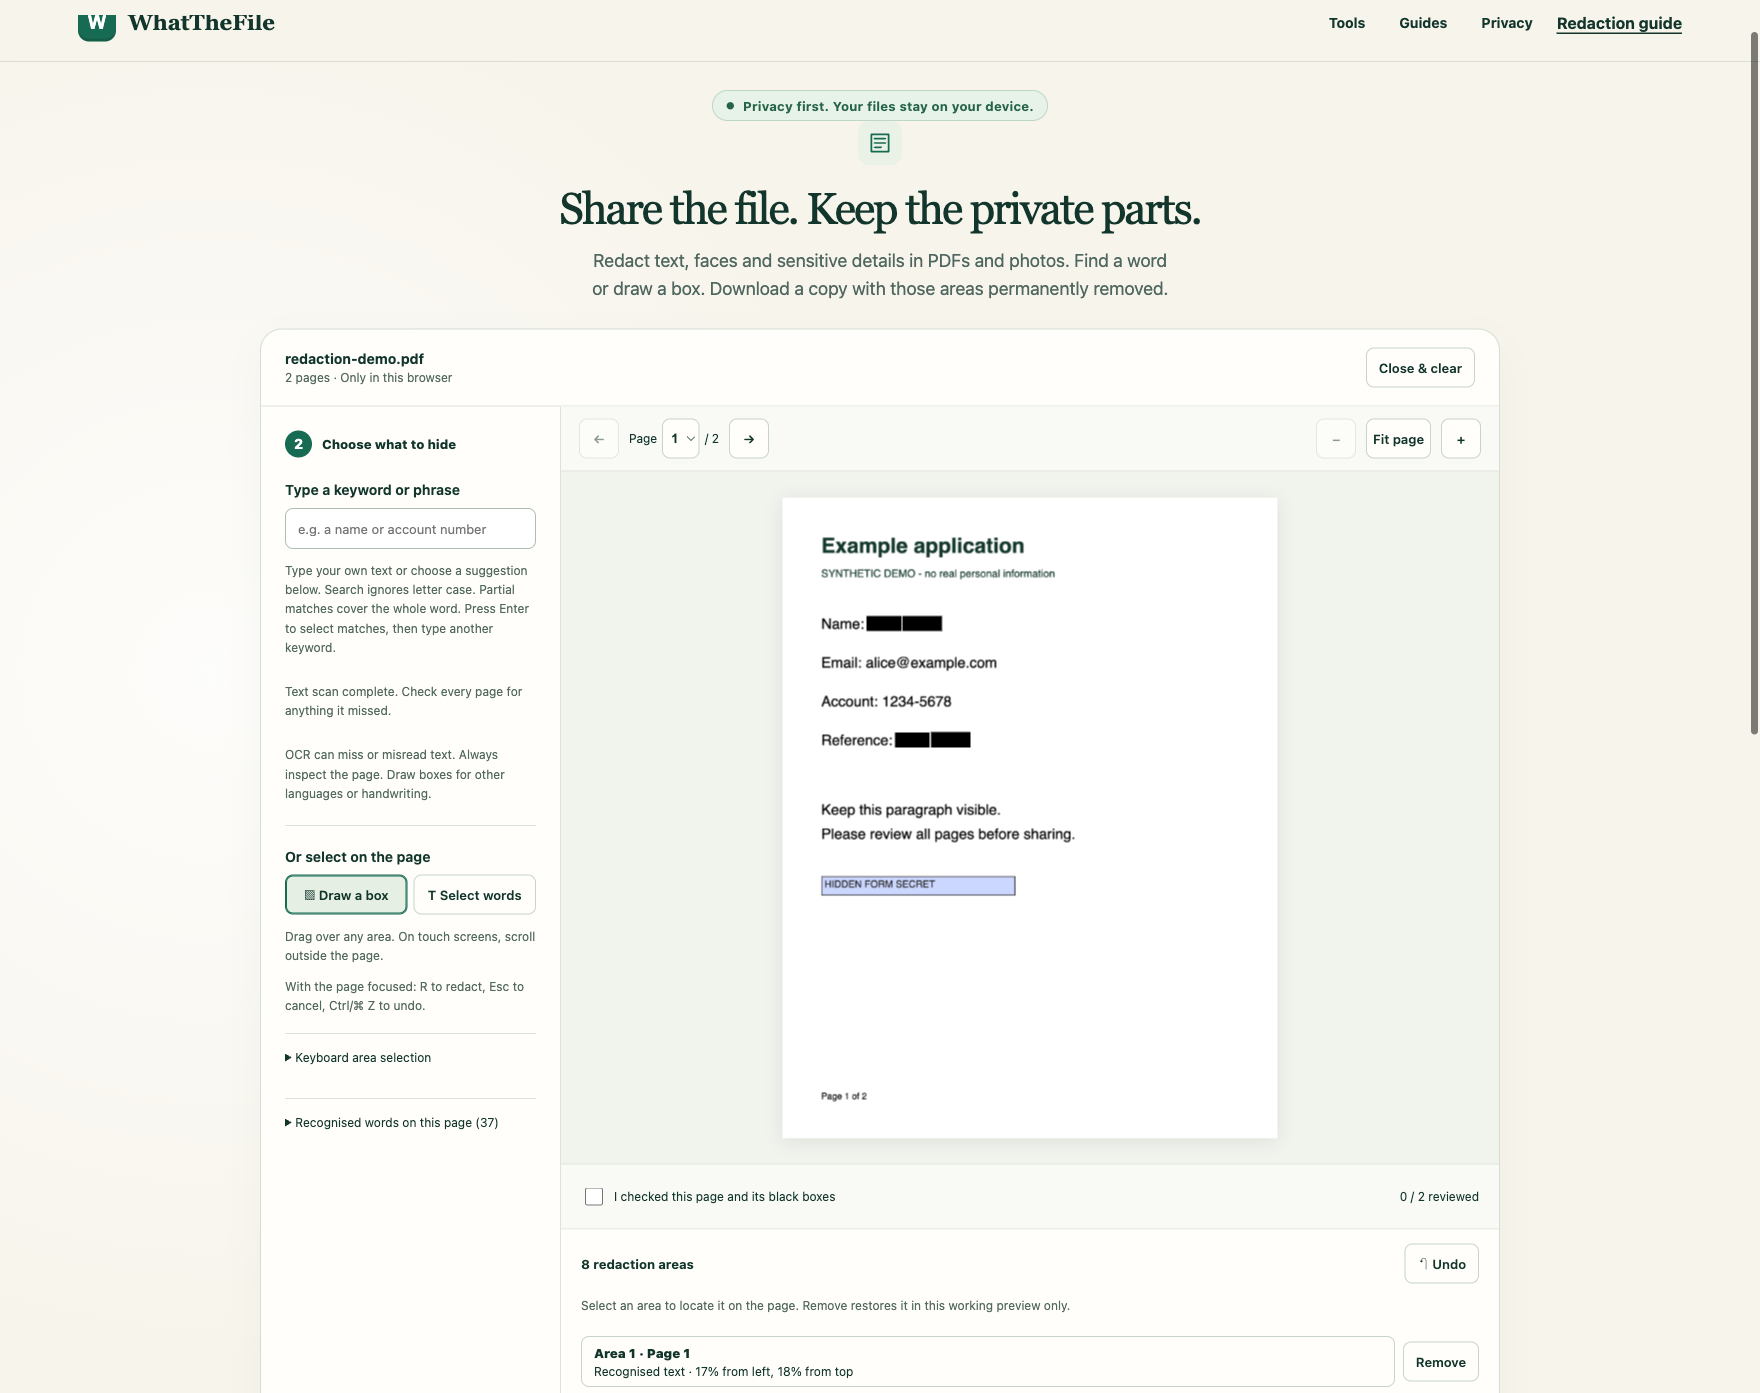The image size is (1760, 1393).
Task: Go to next page with right arrow
Action: 749,439
